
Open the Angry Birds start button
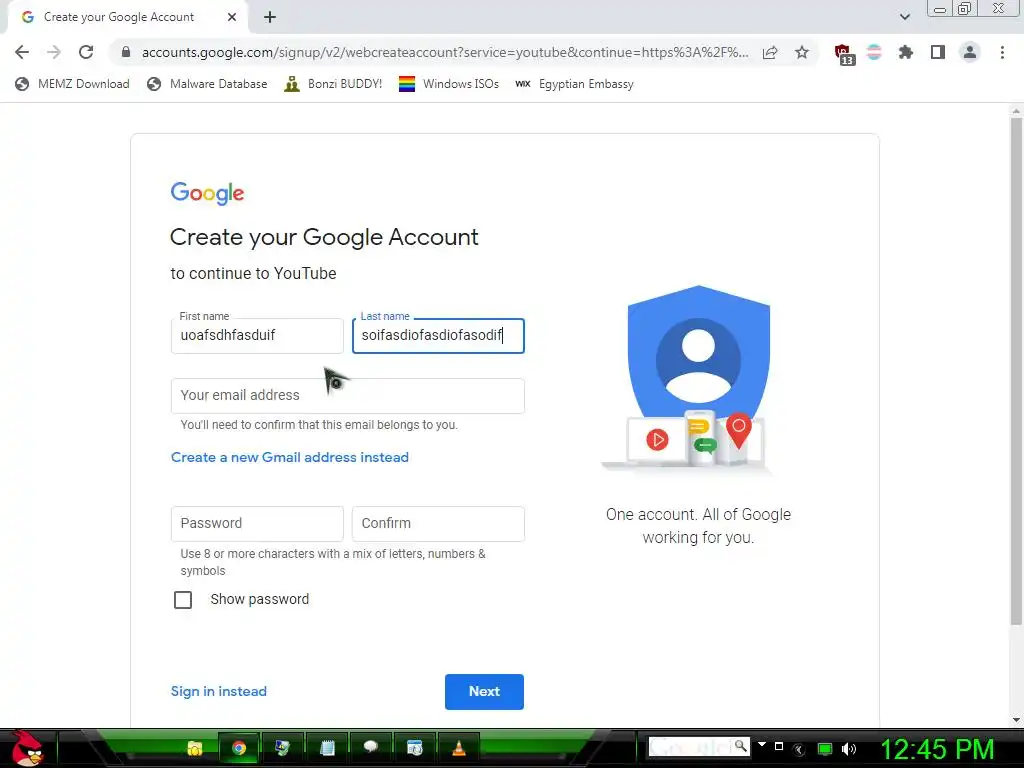(27, 748)
